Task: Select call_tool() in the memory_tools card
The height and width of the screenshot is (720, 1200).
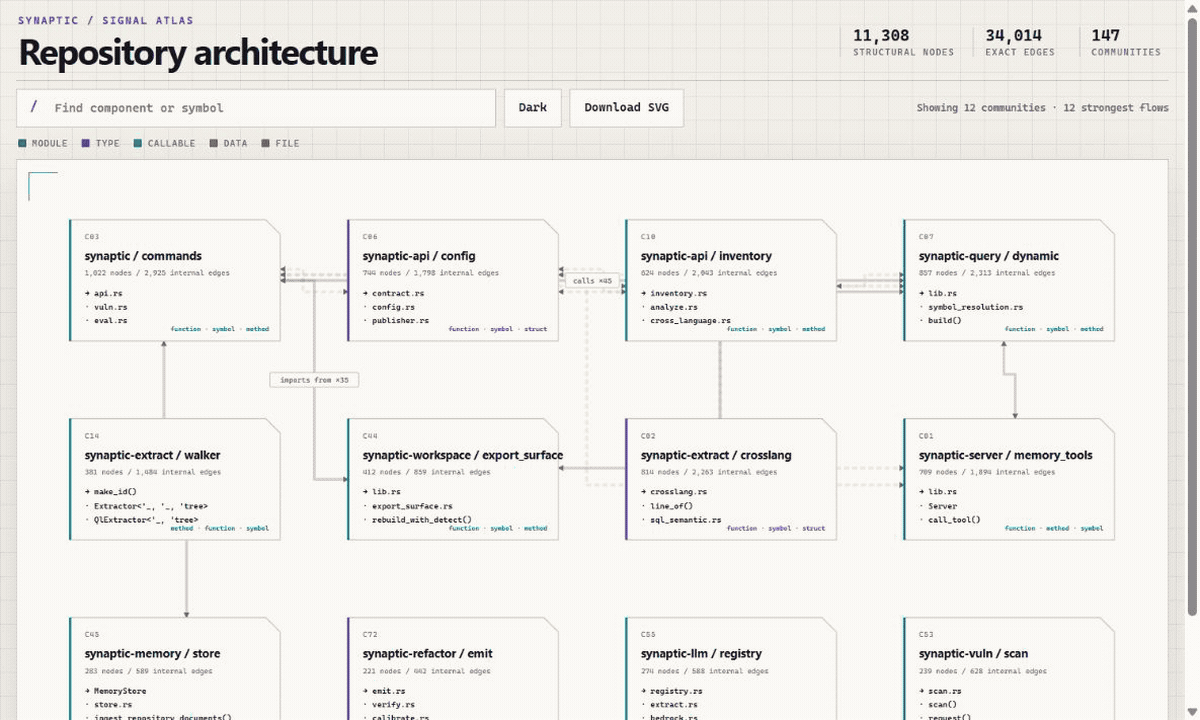Action: tap(955, 519)
